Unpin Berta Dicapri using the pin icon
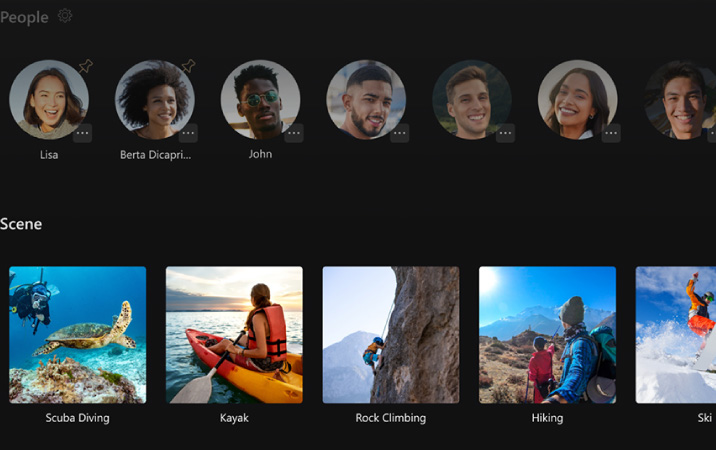This screenshot has height=450, width=716. click(188, 66)
